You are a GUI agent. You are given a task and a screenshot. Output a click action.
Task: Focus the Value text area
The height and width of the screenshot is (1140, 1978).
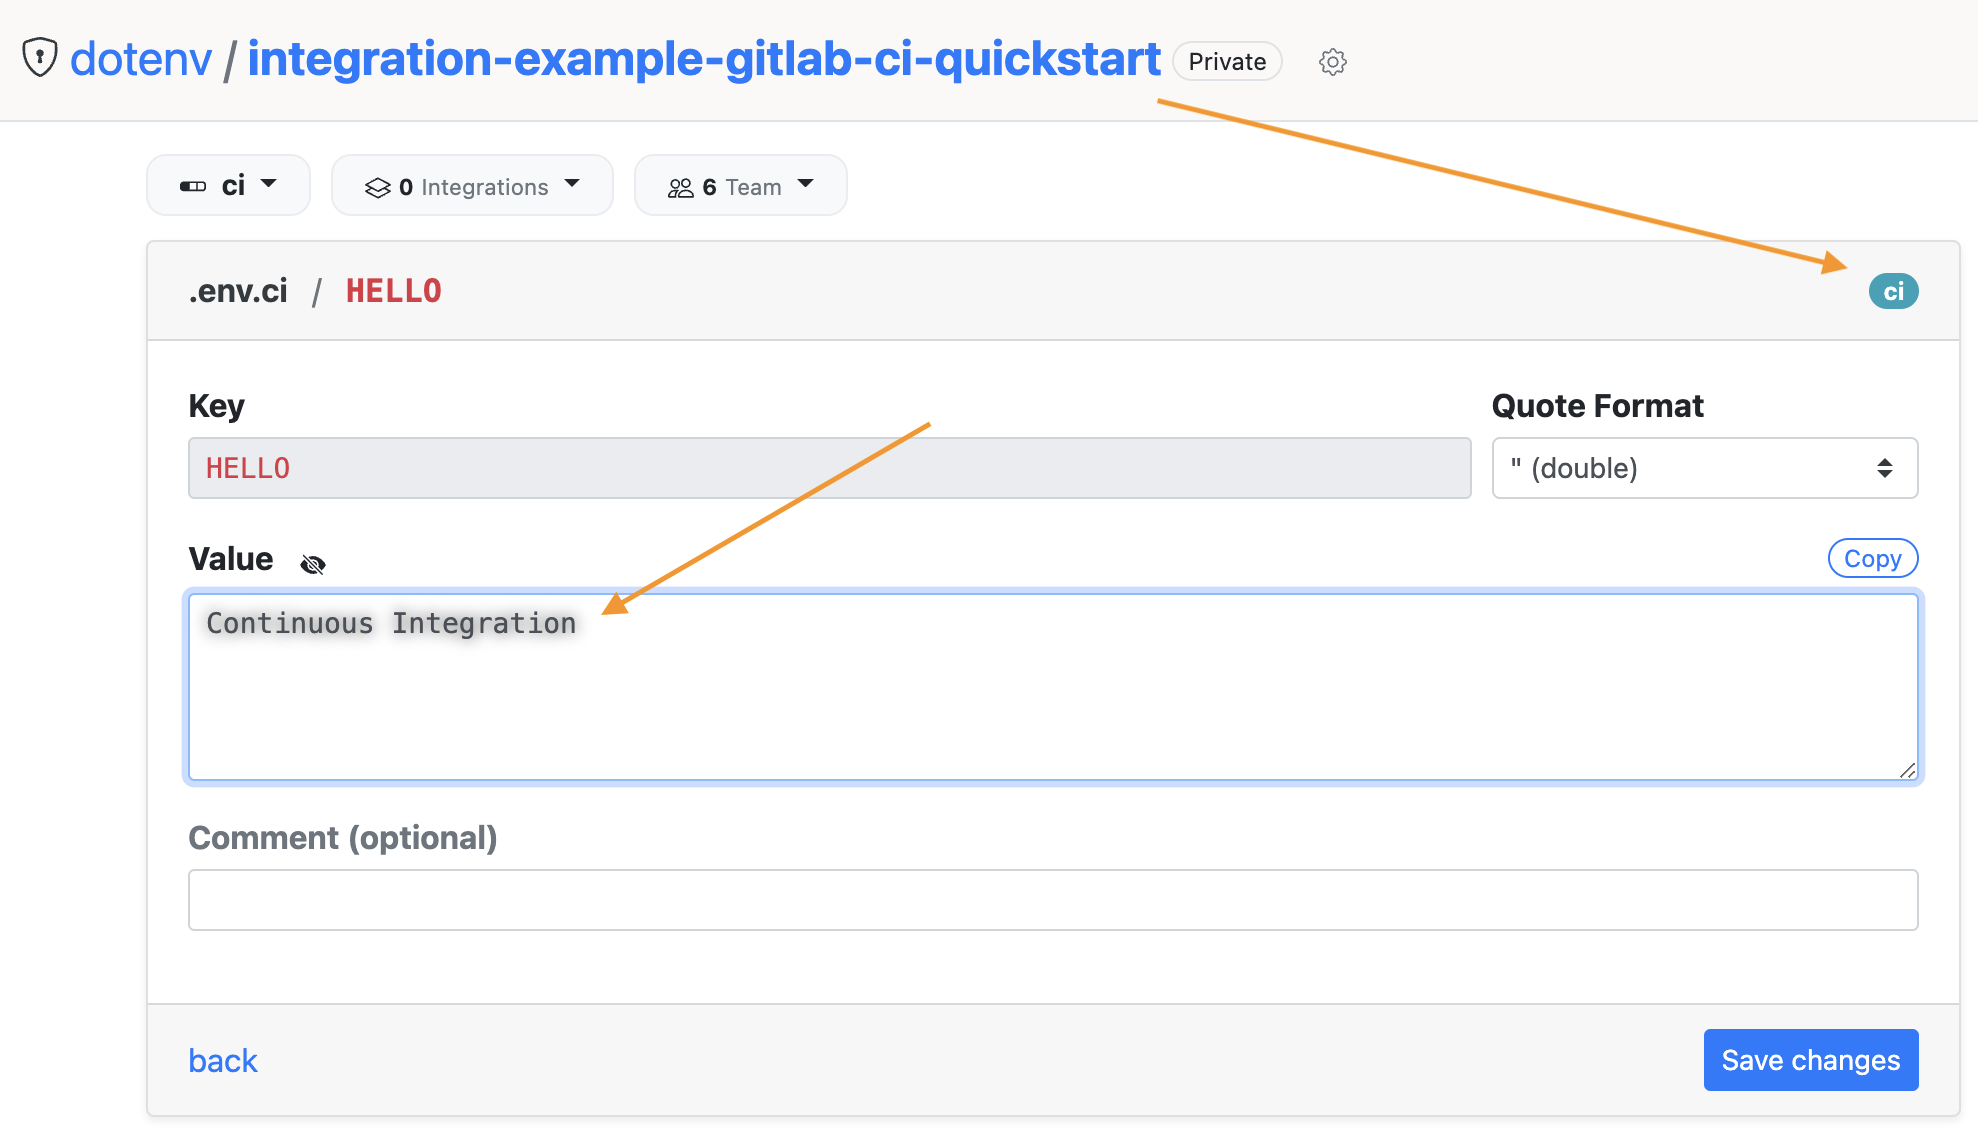[x=1053, y=687]
